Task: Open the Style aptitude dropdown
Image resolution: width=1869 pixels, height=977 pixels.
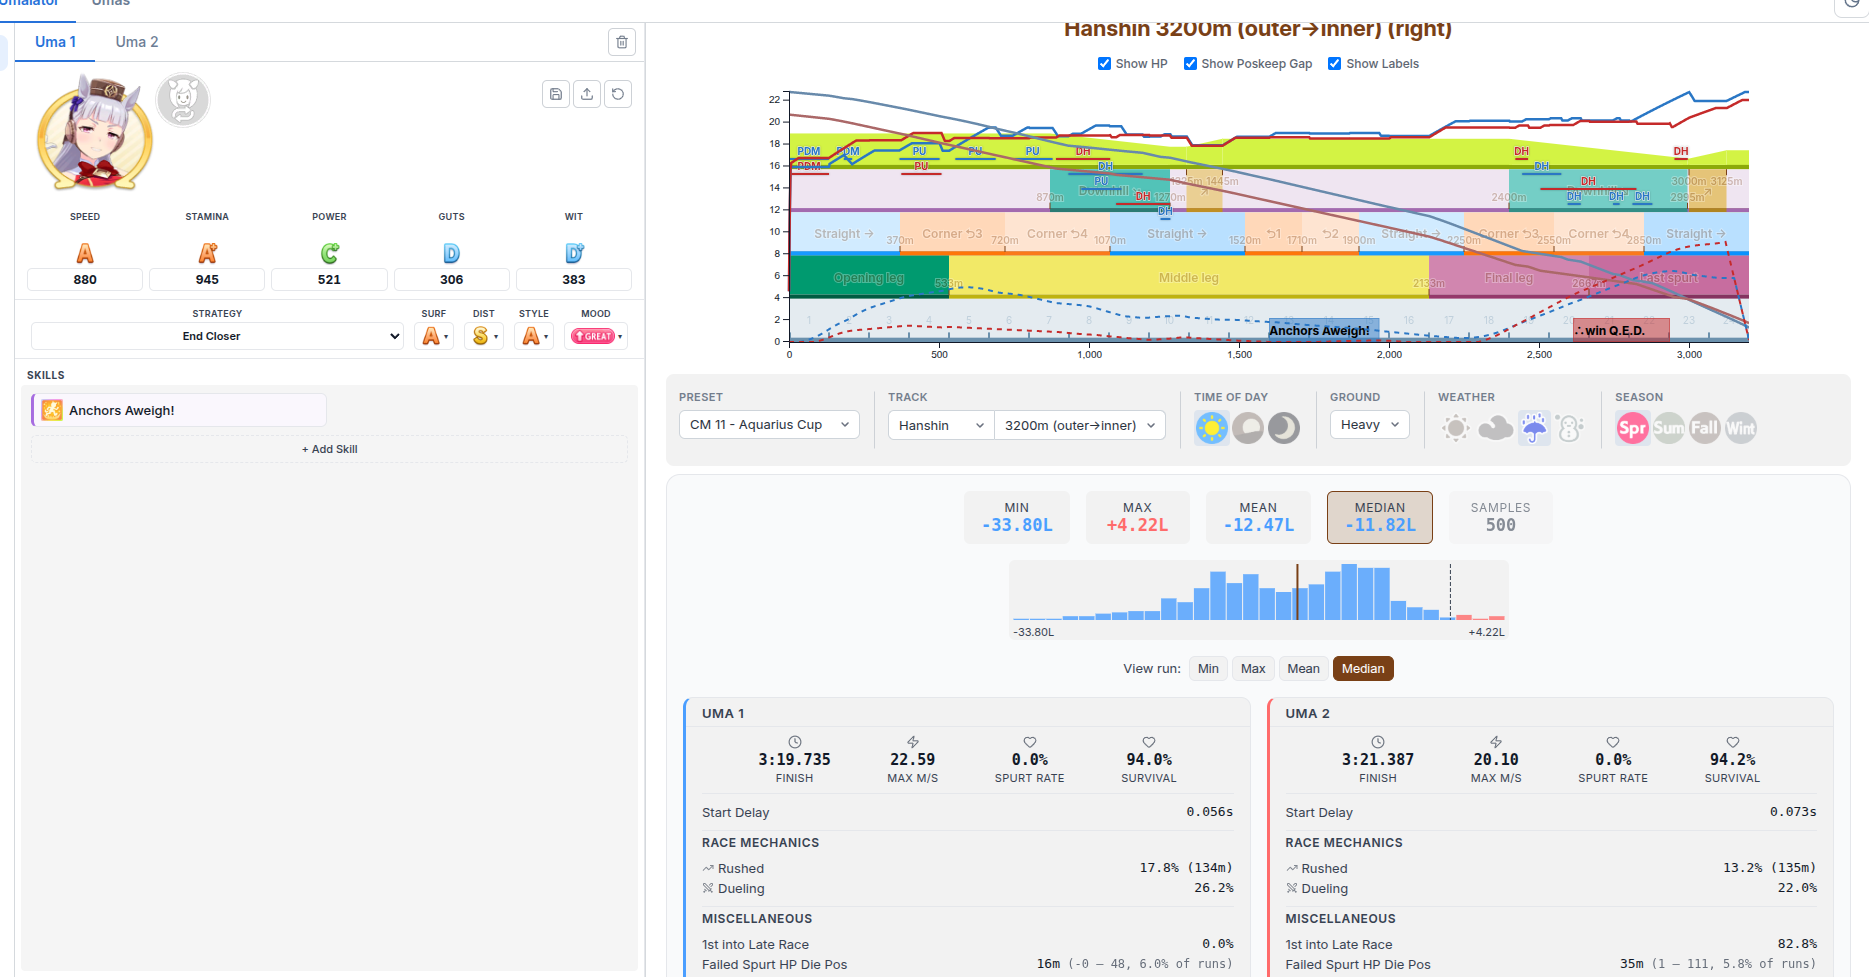Action: 534,336
